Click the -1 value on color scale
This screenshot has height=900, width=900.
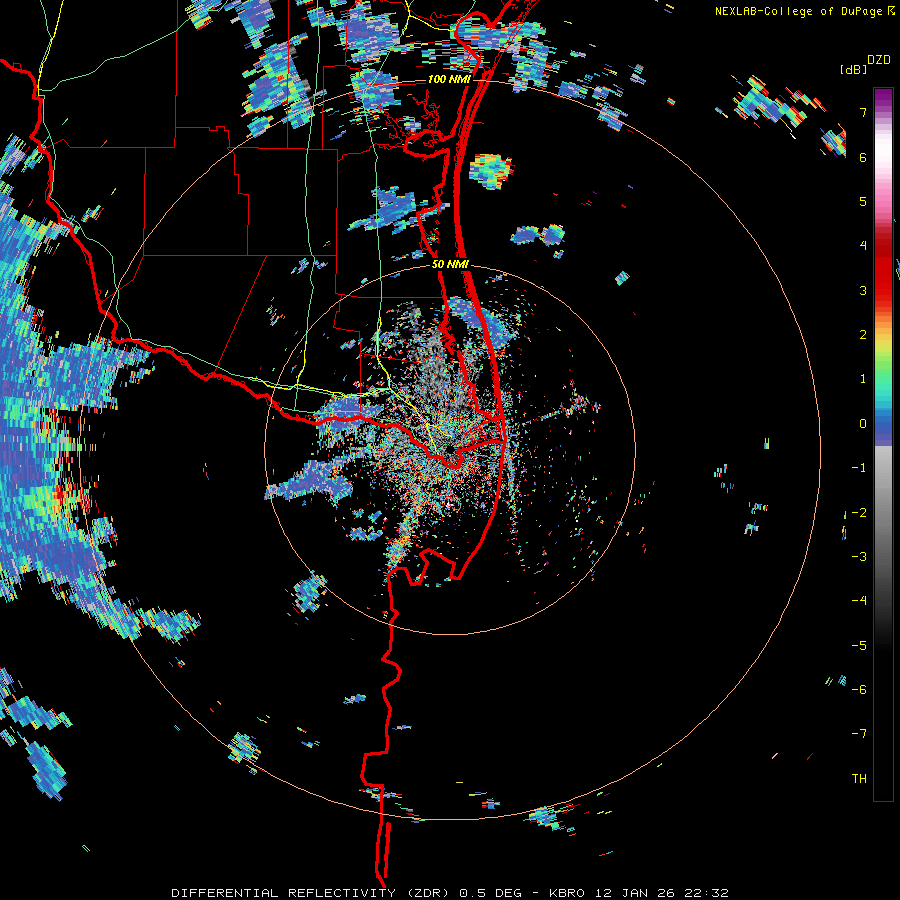[859, 468]
